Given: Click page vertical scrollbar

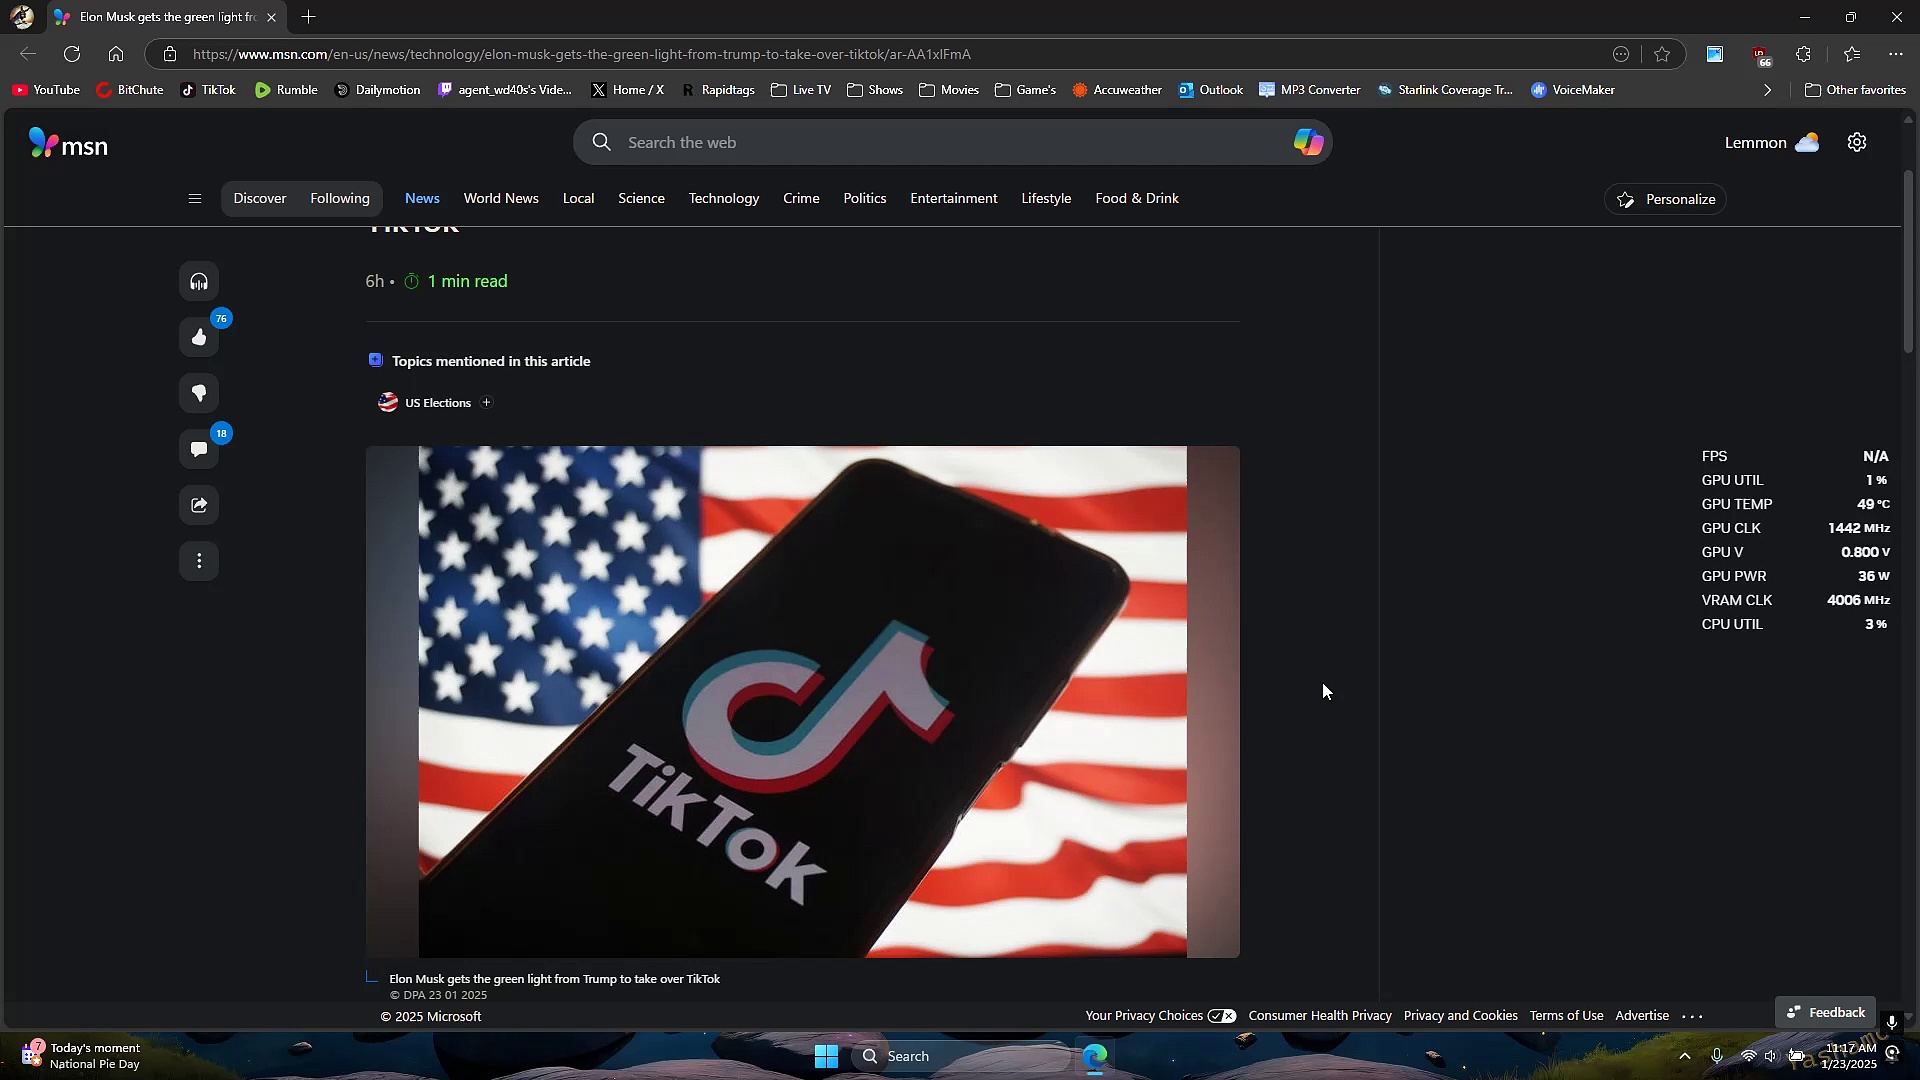Looking at the screenshot, I should tap(1908, 262).
